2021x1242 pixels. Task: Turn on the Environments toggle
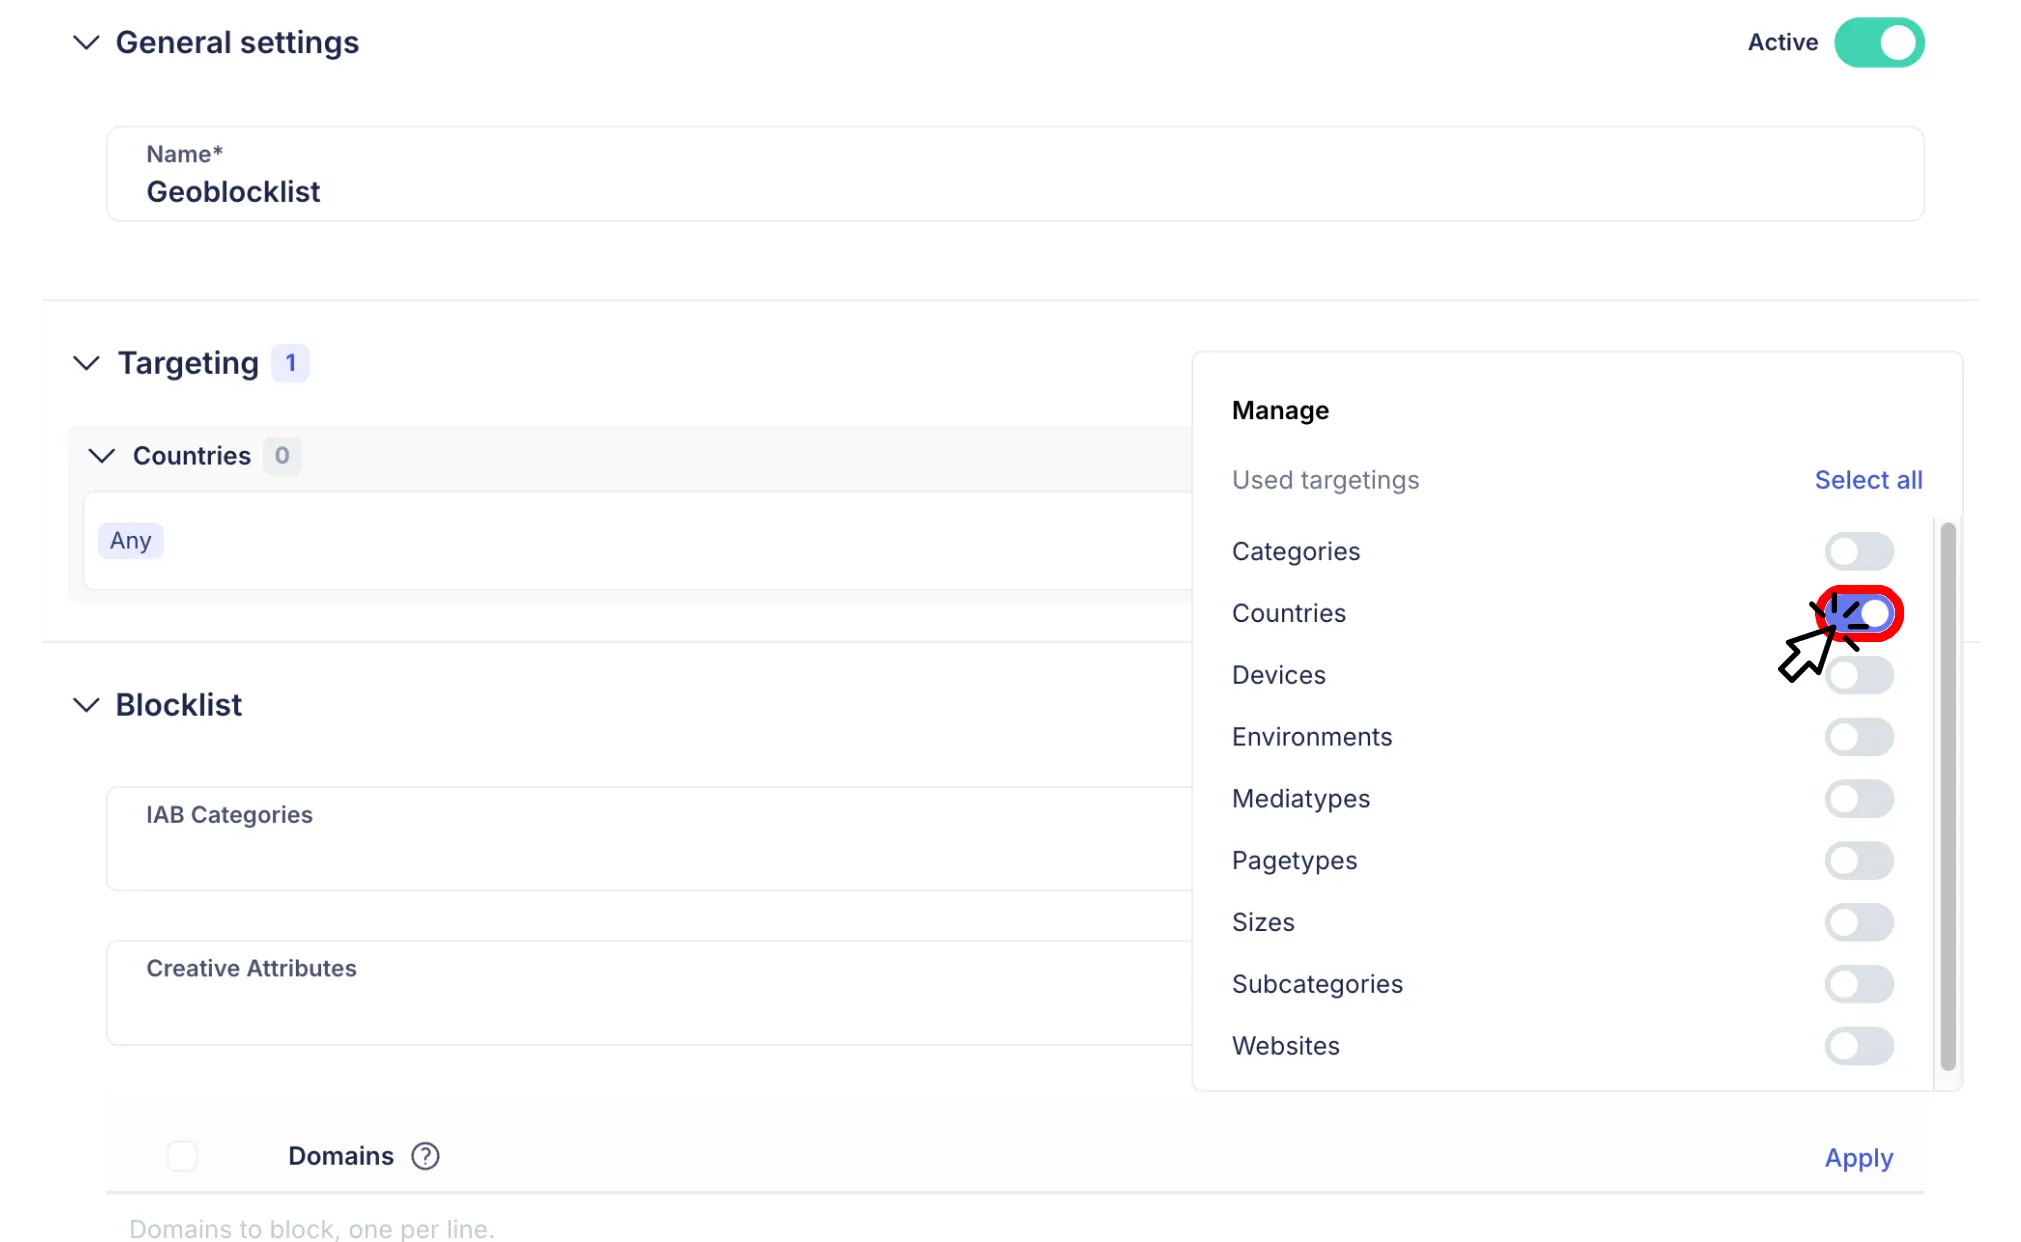click(x=1859, y=738)
